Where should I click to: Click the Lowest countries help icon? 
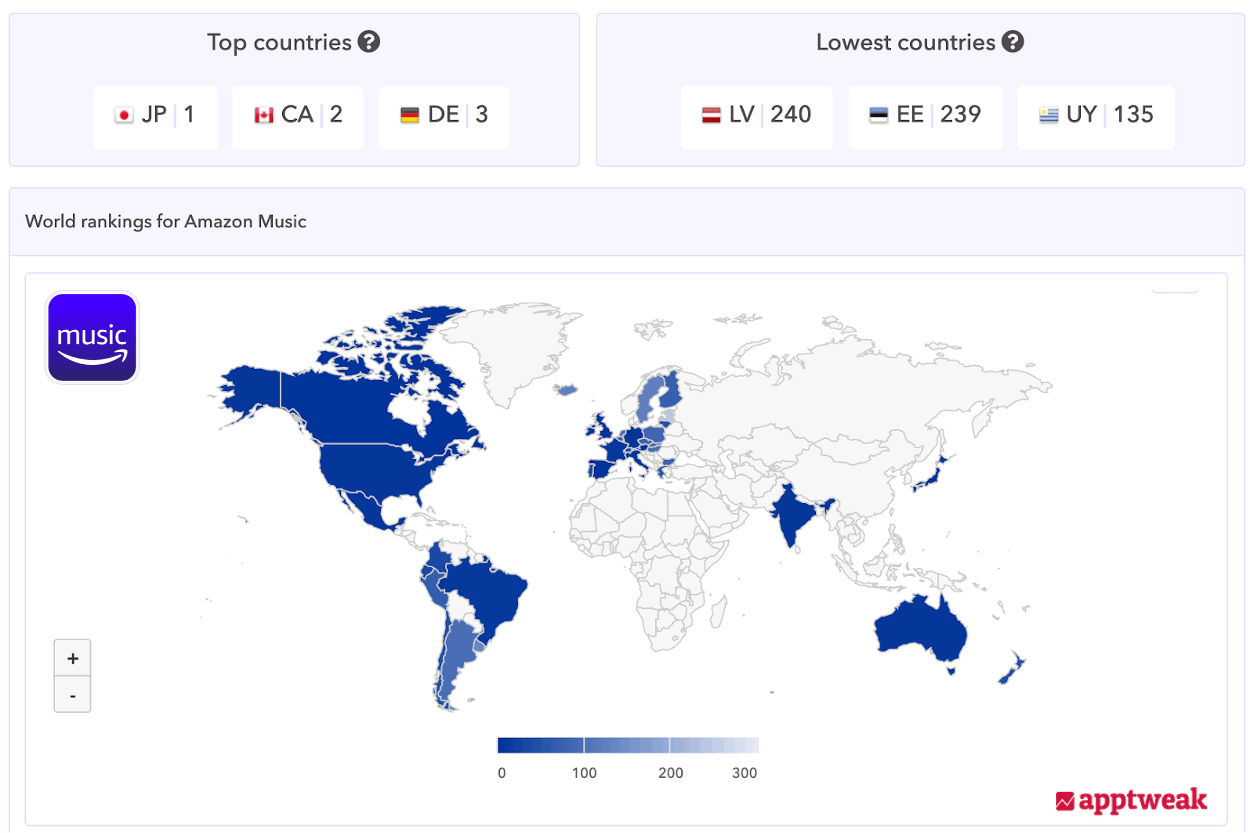point(1013,42)
